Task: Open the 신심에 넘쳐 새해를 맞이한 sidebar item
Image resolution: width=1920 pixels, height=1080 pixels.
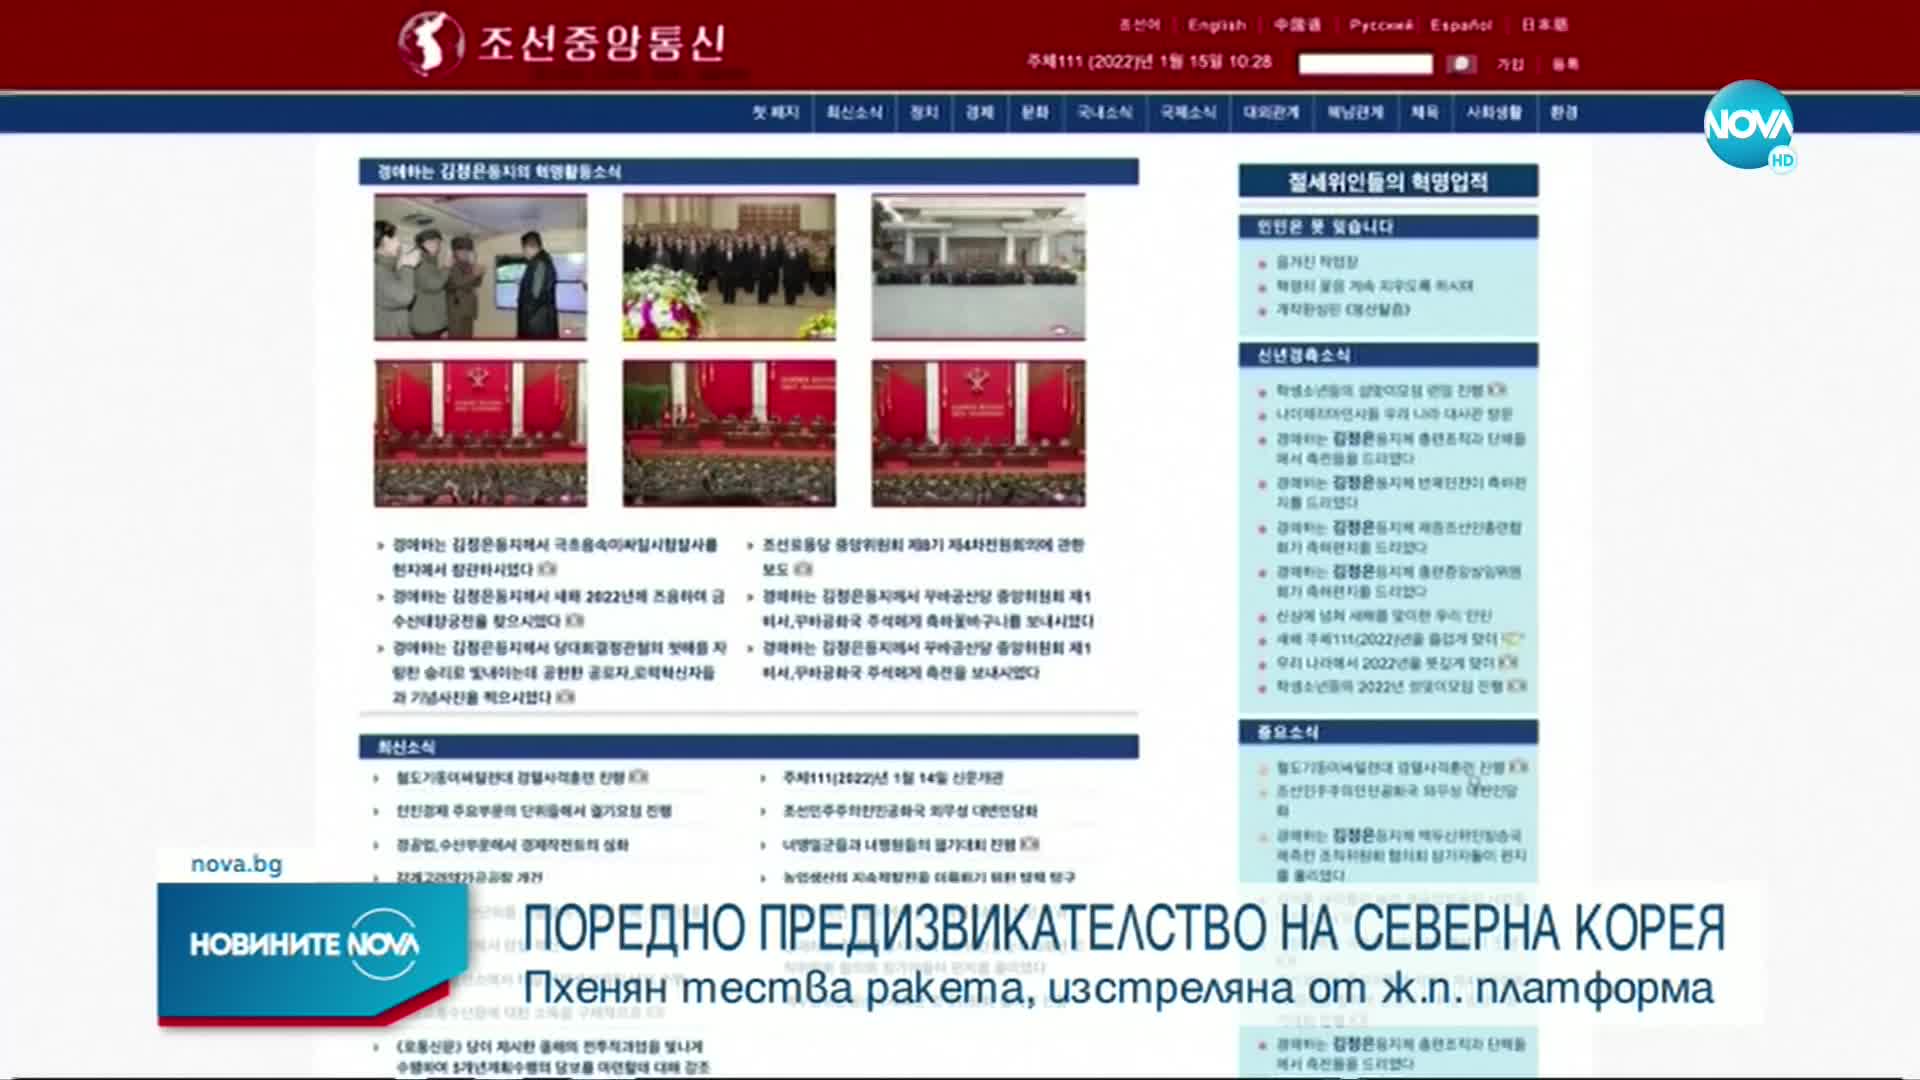Action: 1384,616
